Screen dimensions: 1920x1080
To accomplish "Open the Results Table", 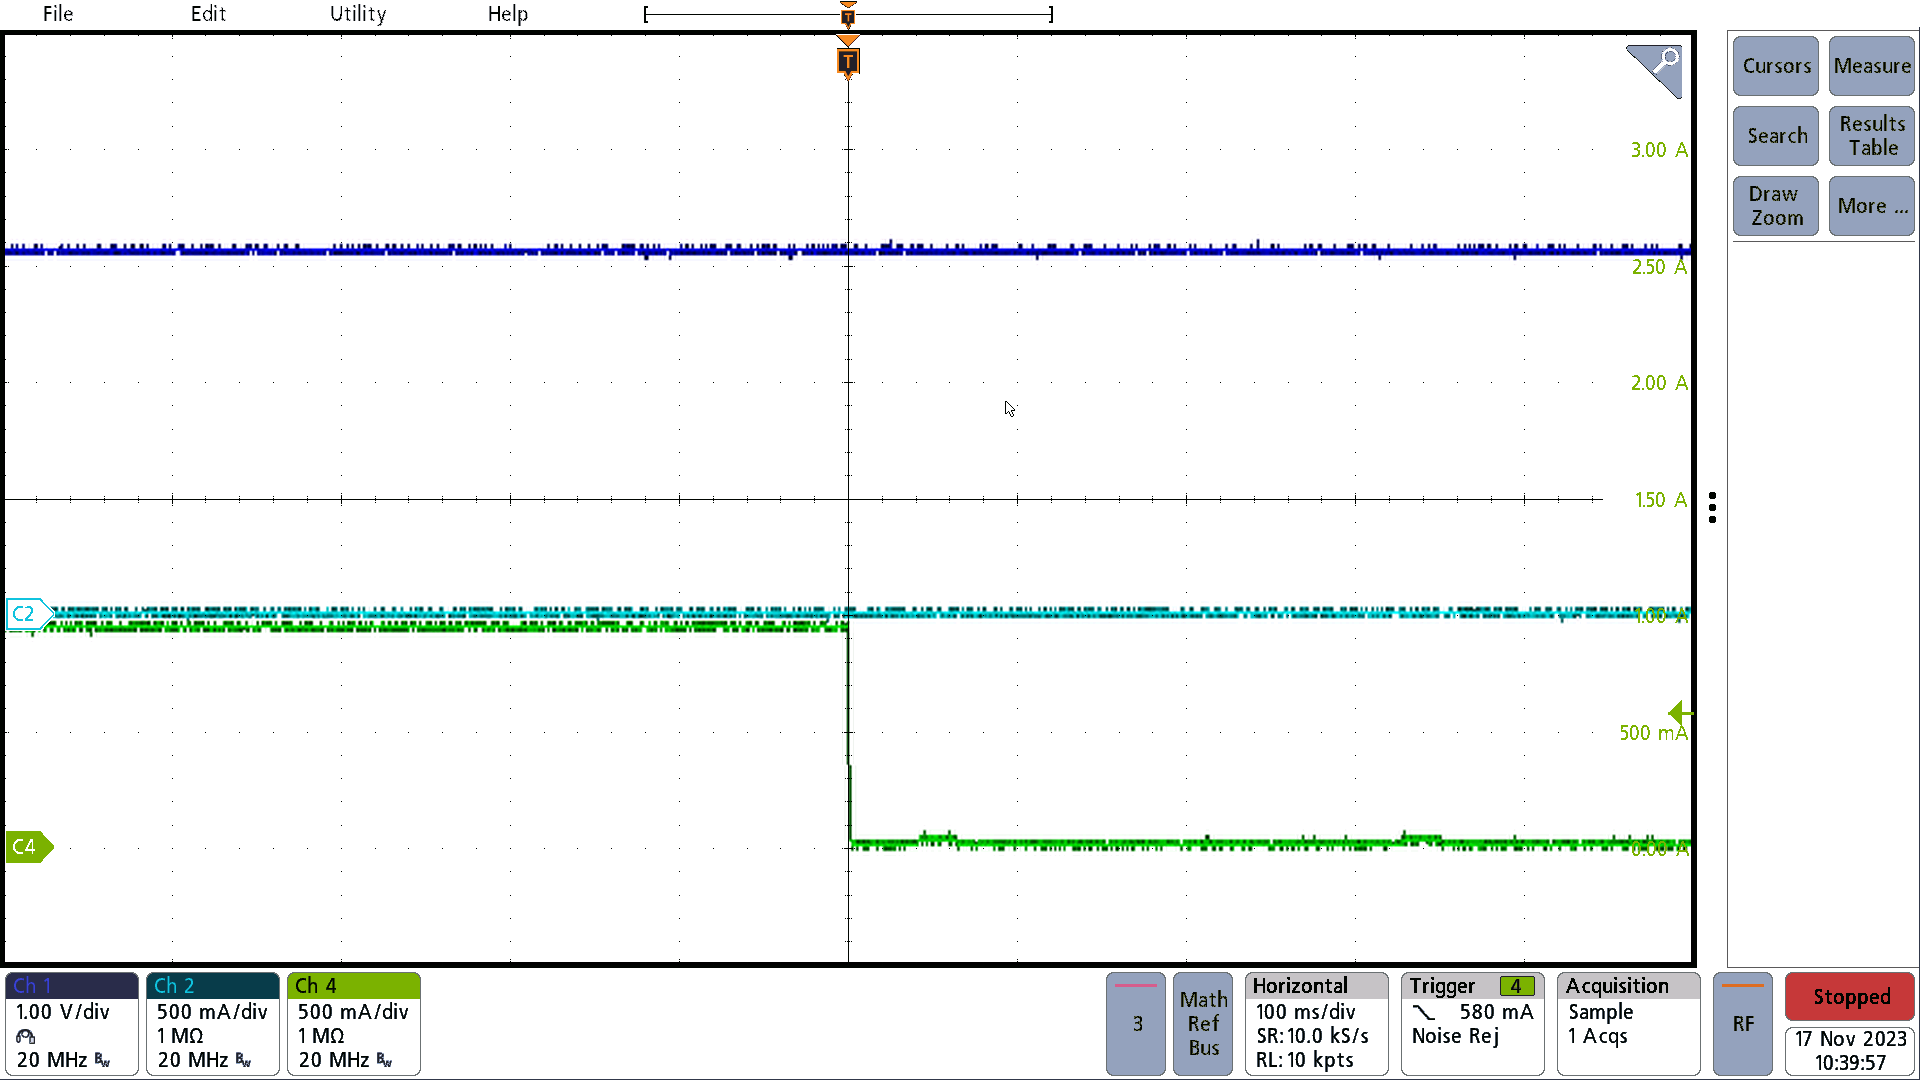I will [1872, 136].
